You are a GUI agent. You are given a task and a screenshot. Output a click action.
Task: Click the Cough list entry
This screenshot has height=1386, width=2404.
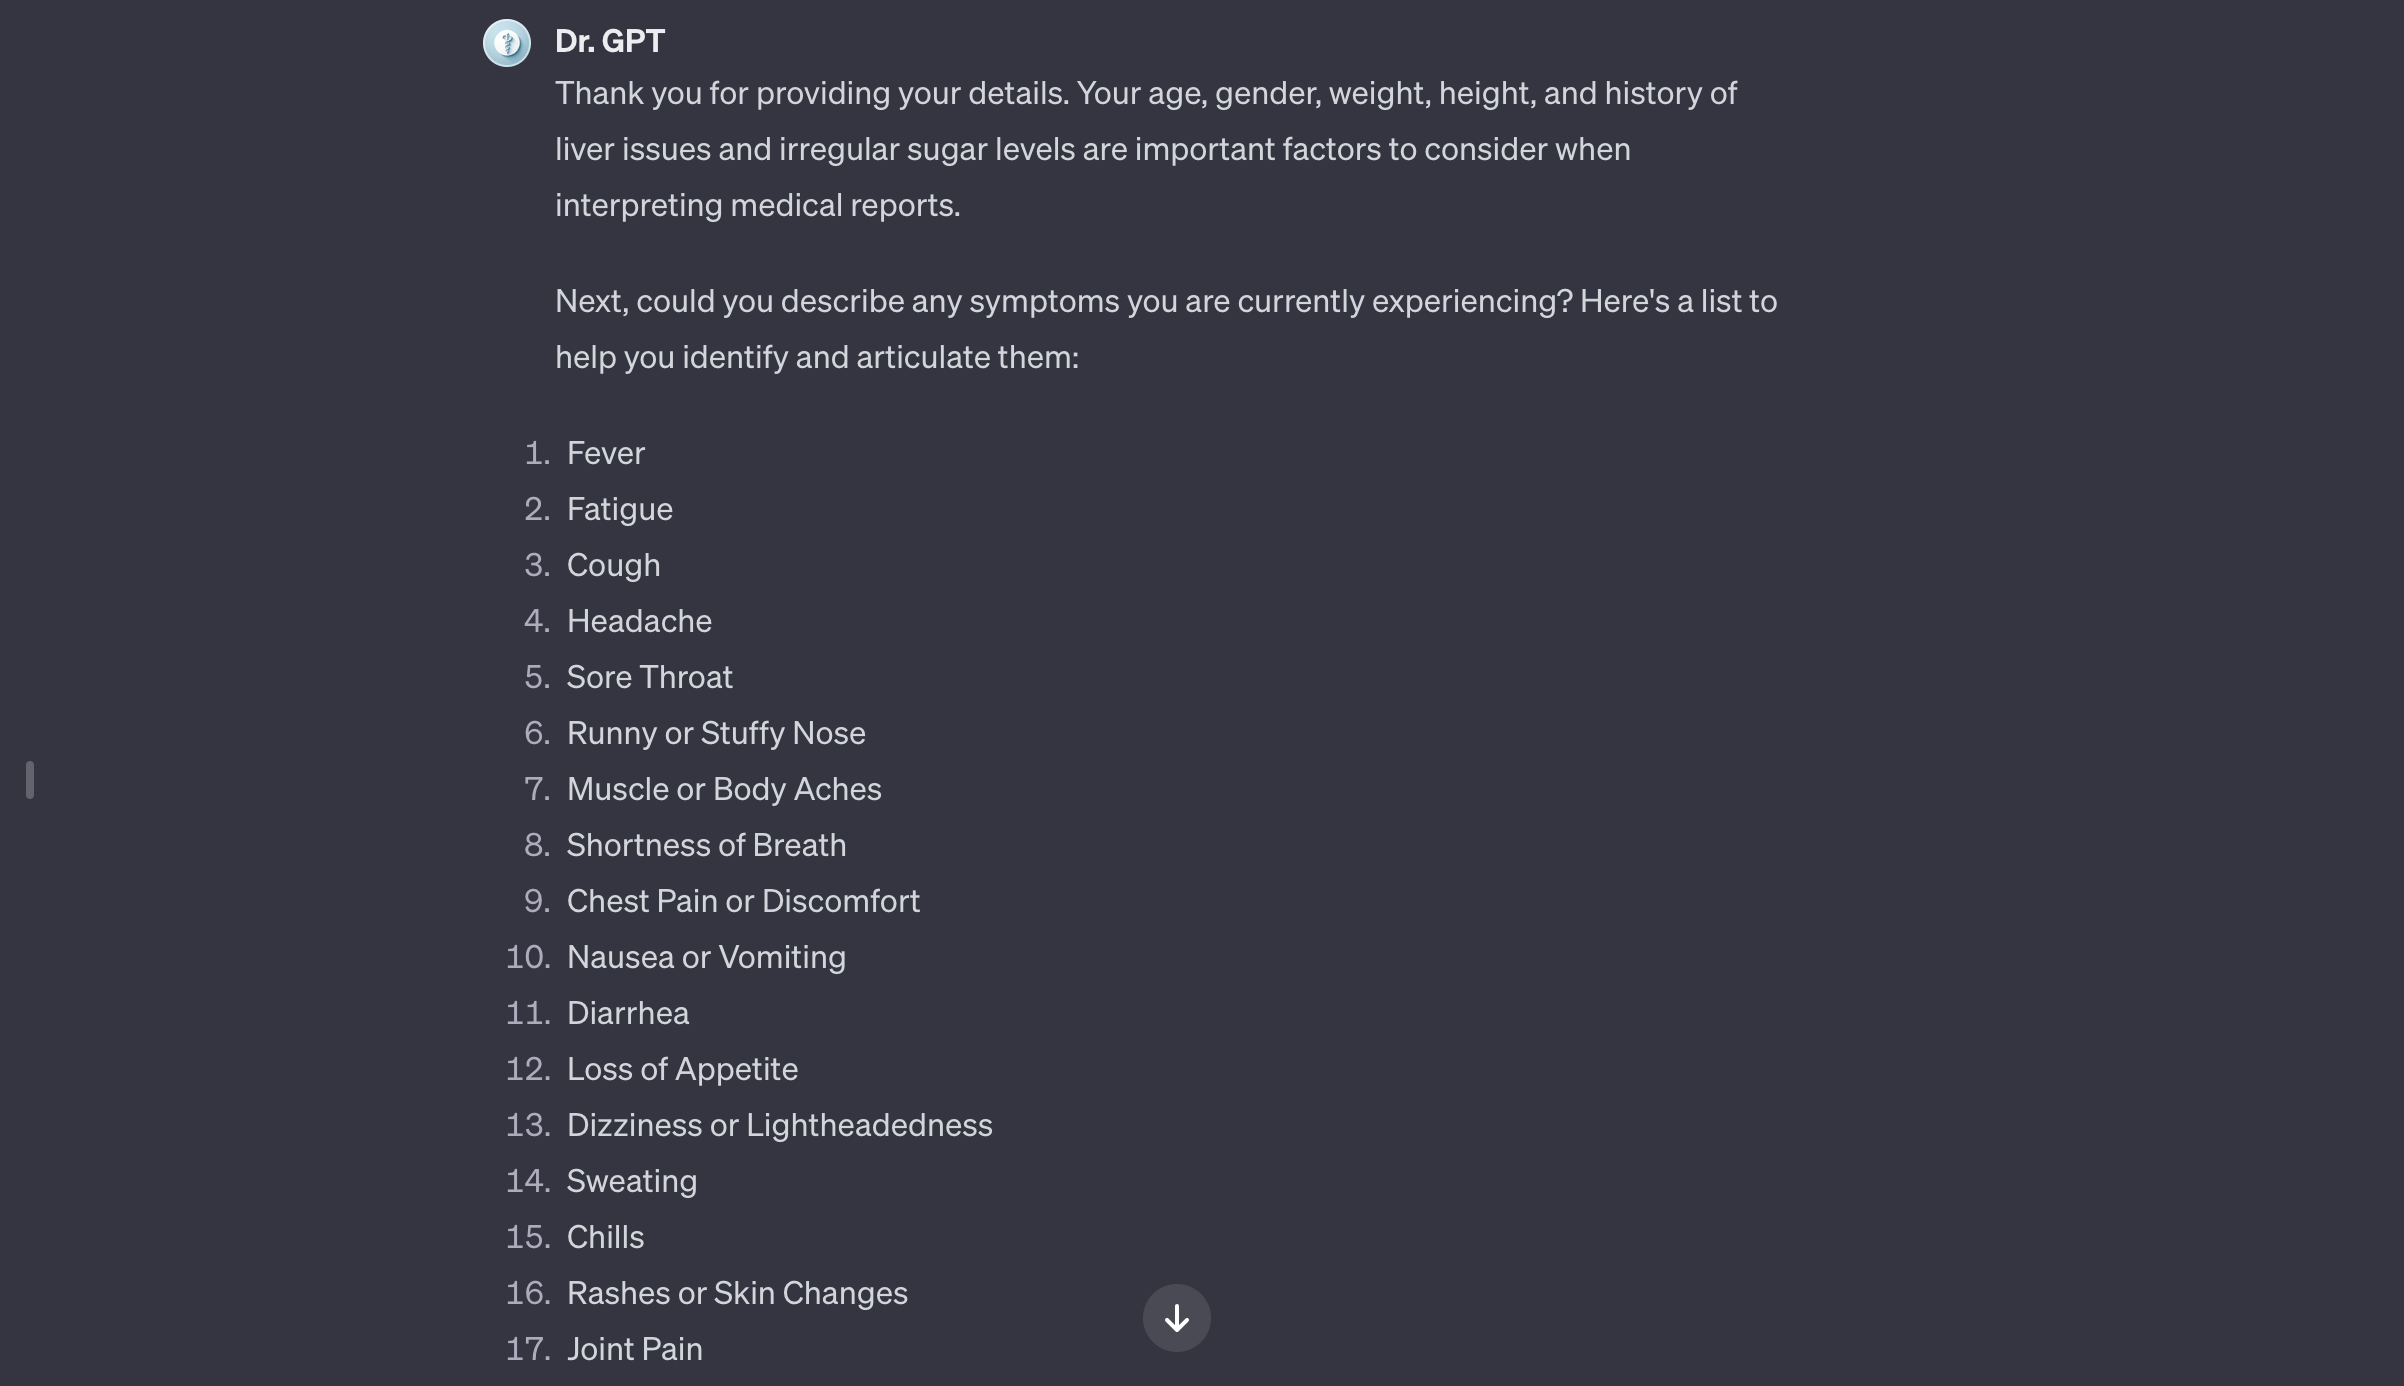(x=613, y=565)
